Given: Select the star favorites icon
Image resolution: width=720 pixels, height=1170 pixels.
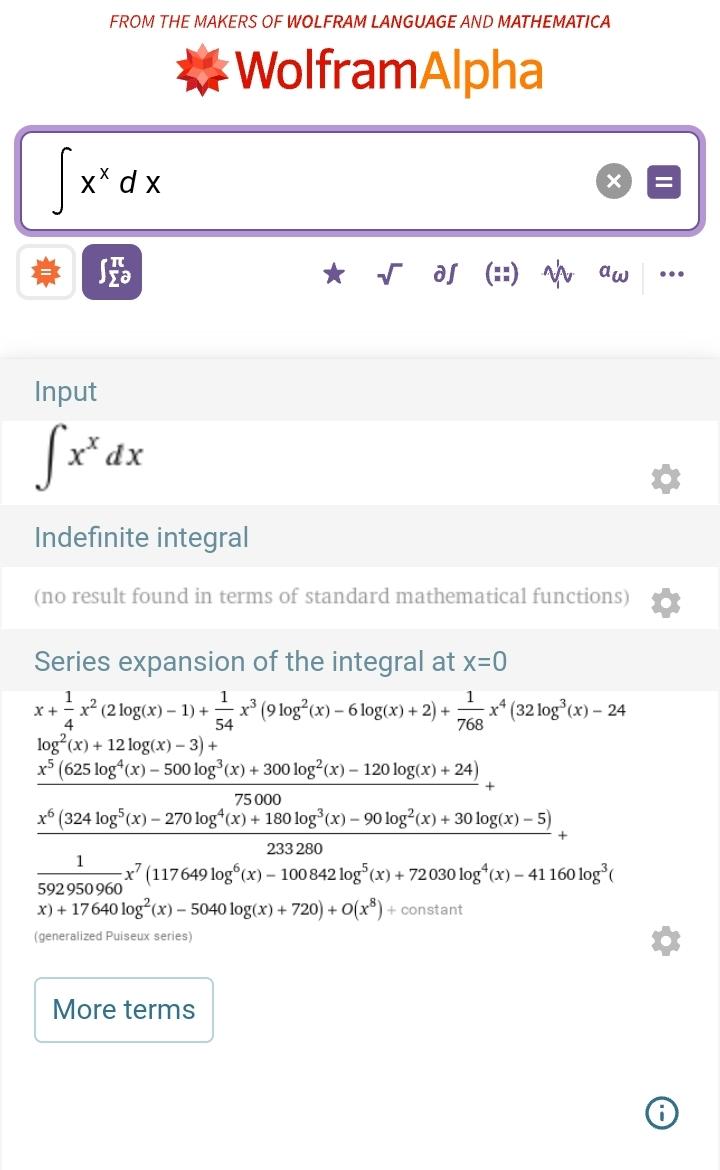Looking at the screenshot, I should pos(333,272).
